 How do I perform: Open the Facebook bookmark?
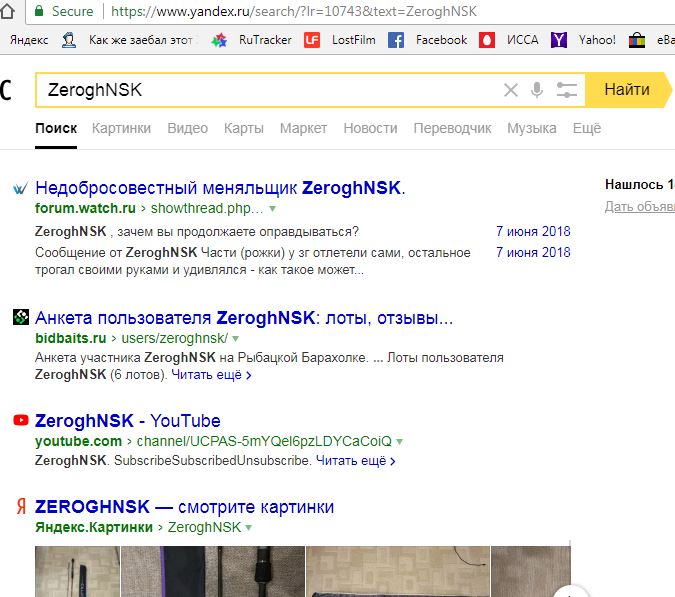[x=427, y=40]
